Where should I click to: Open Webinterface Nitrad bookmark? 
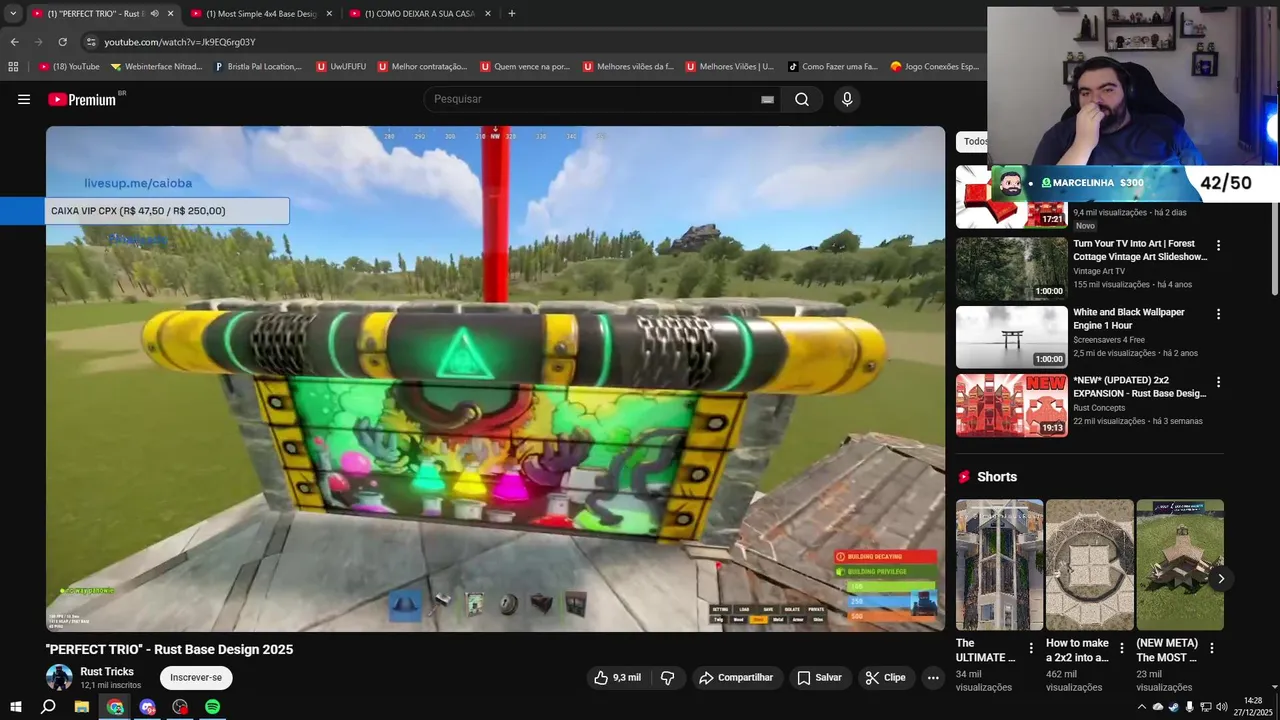[x=156, y=67]
